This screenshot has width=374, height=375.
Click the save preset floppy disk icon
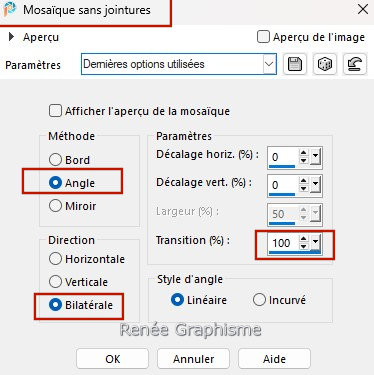[x=295, y=64]
